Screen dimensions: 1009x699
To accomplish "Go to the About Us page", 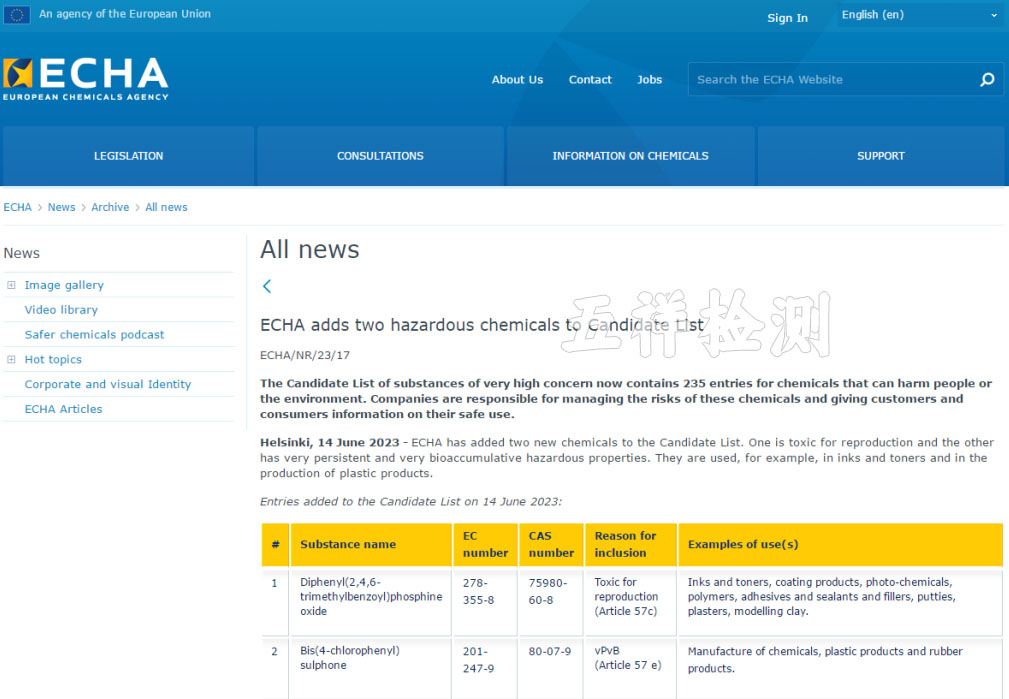I will [x=517, y=80].
